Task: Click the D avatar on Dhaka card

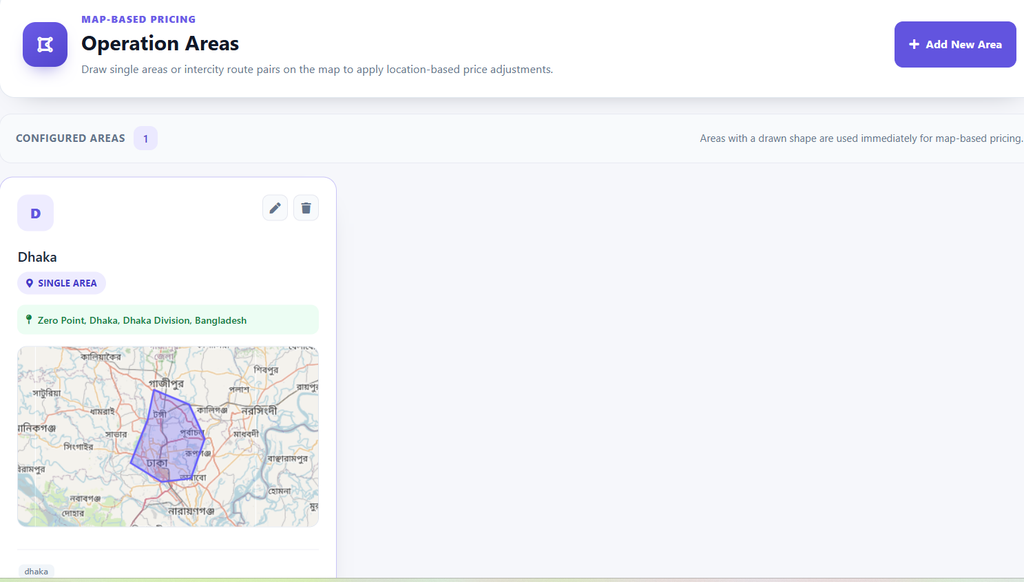Action: click(35, 213)
